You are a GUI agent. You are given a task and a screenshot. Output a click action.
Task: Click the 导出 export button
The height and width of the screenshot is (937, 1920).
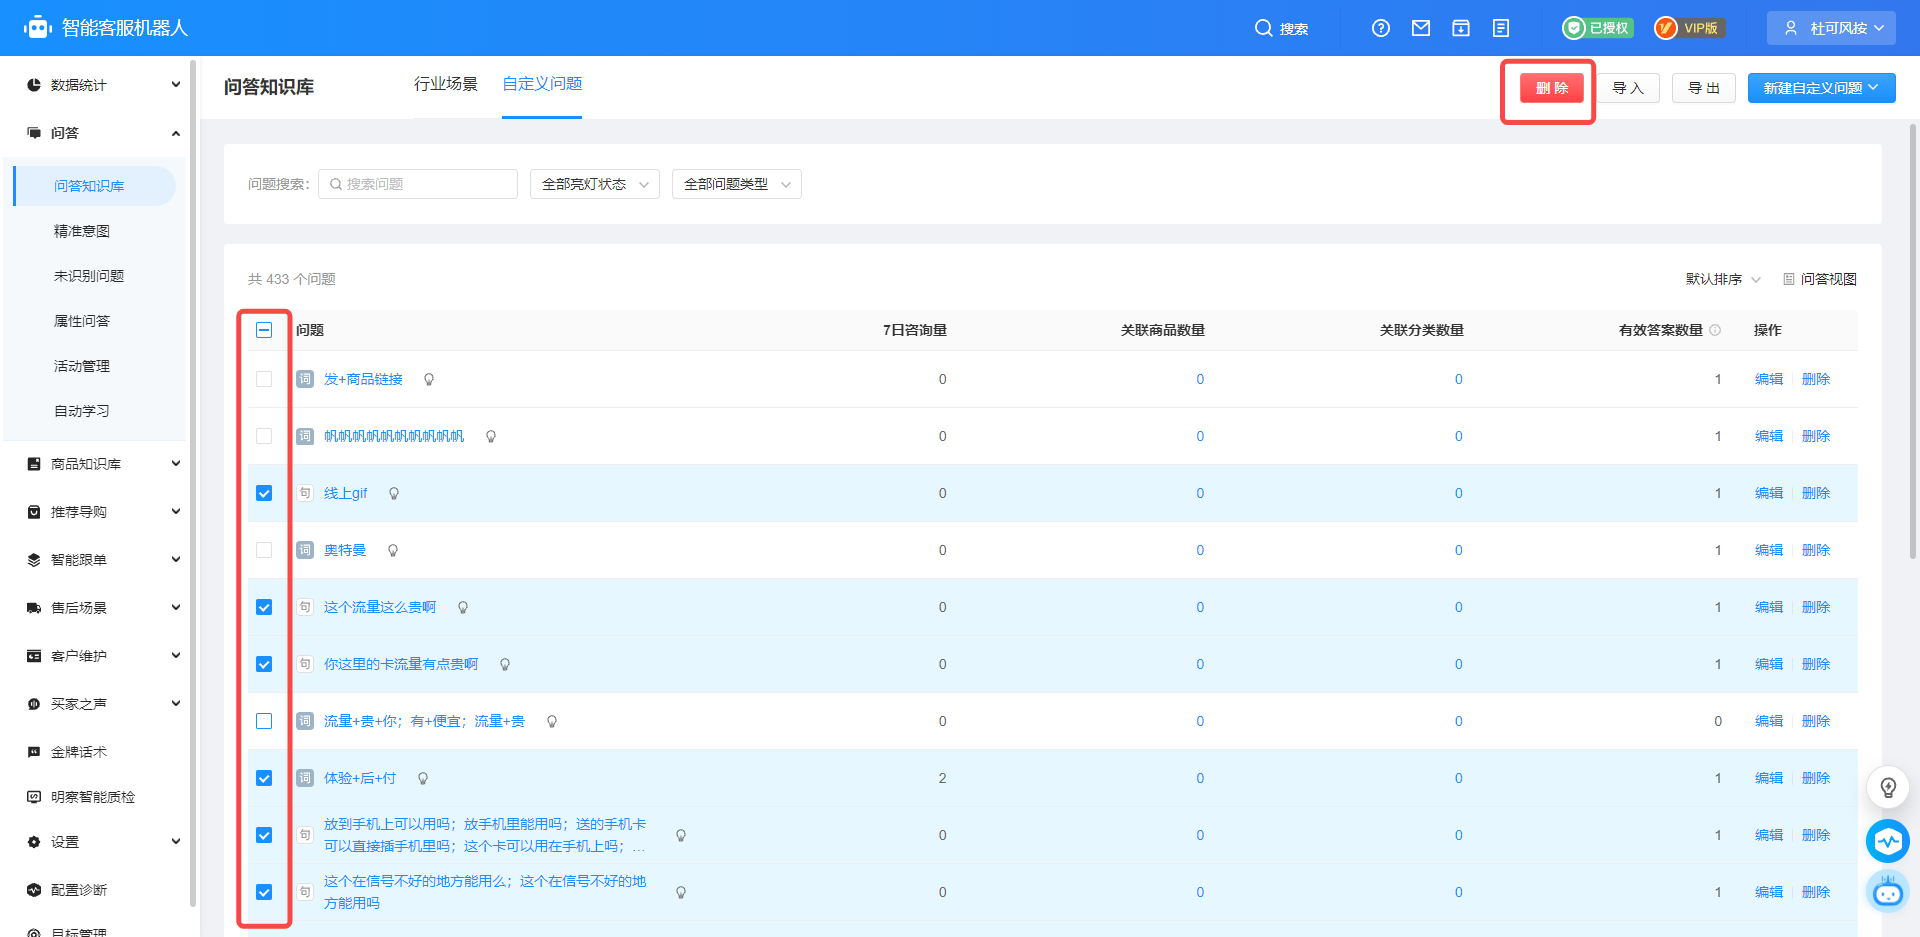1704,88
